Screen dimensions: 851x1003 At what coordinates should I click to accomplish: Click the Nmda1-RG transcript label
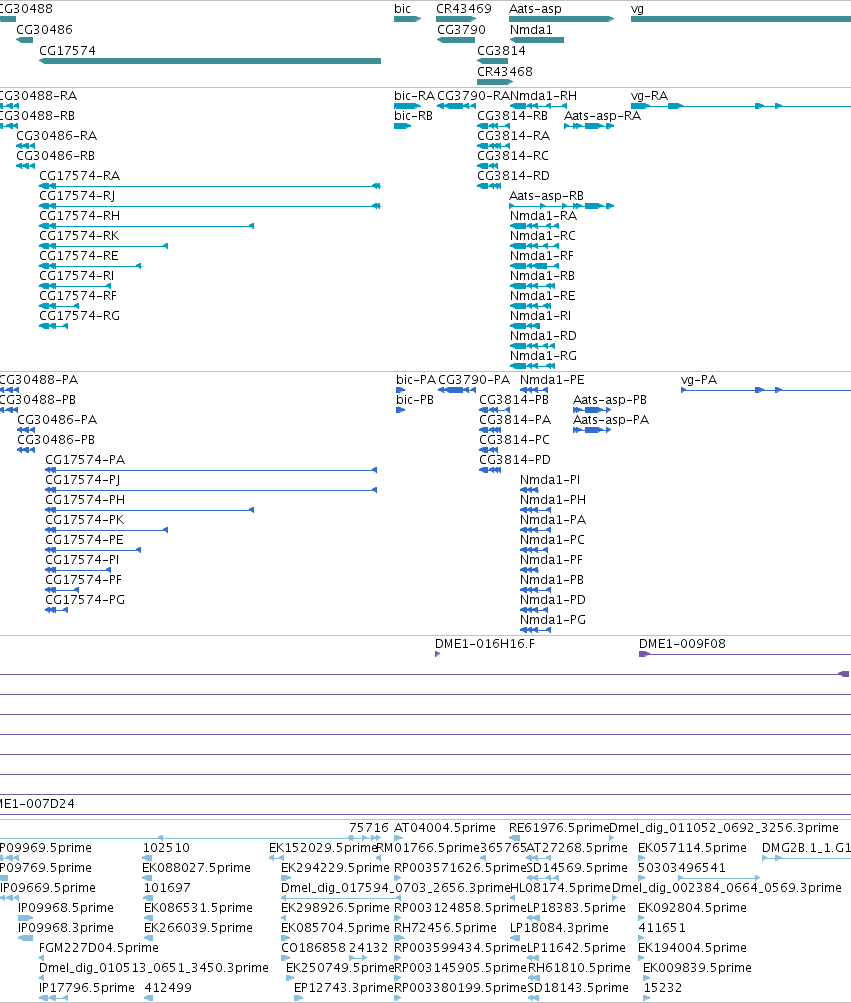click(x=543, y=356)
